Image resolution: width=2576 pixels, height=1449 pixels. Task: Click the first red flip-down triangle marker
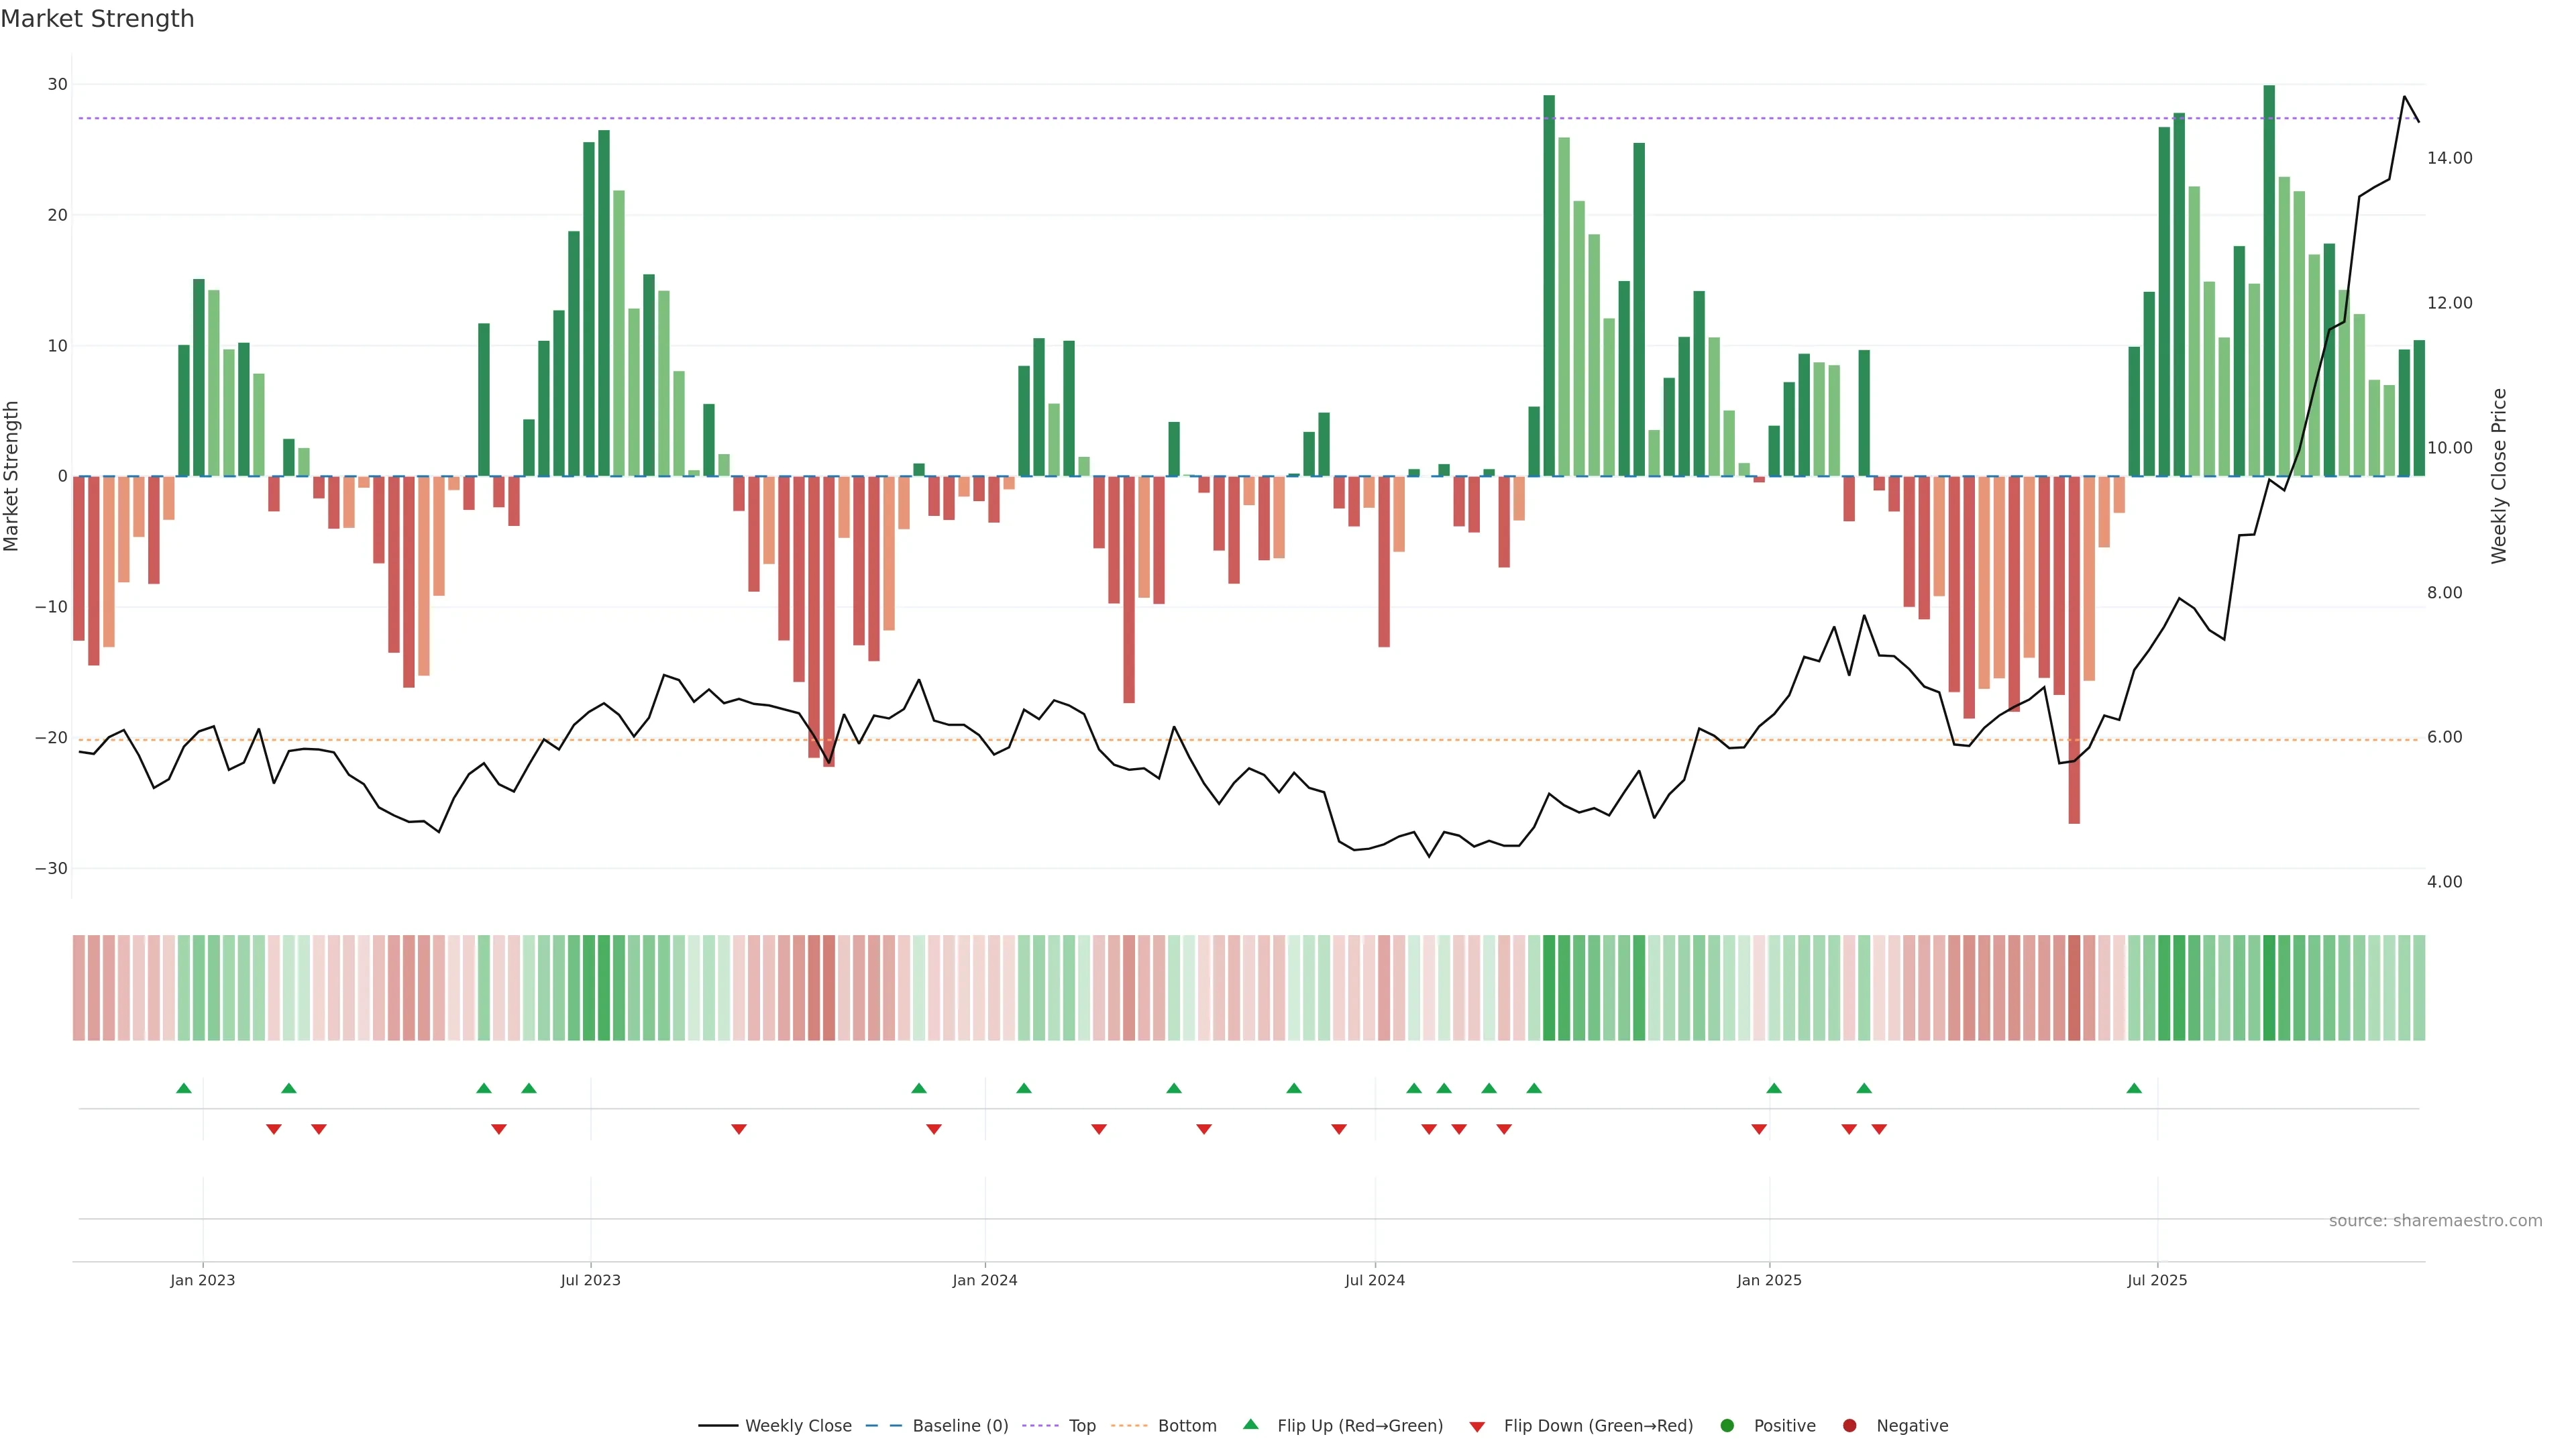pos(274,1129)
